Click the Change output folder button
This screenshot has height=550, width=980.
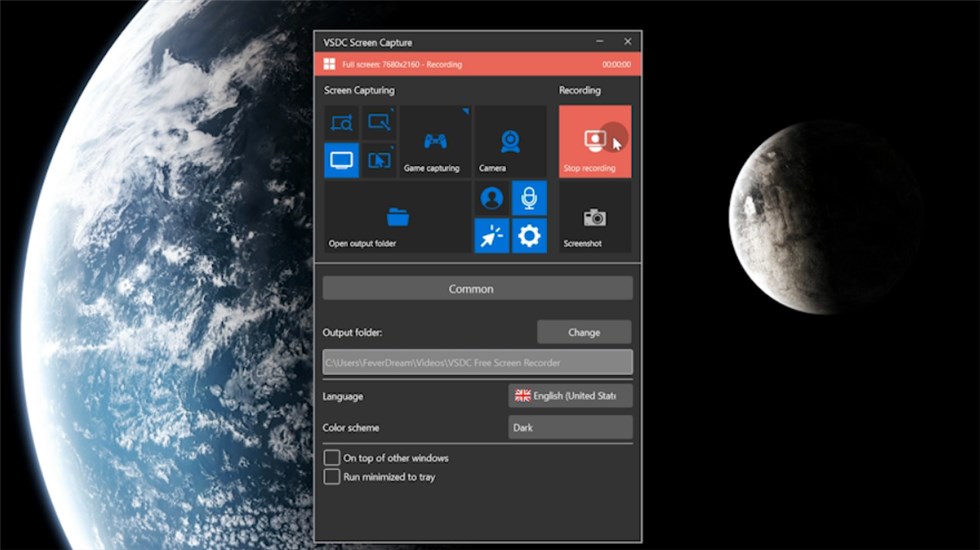tap(584, 332)
